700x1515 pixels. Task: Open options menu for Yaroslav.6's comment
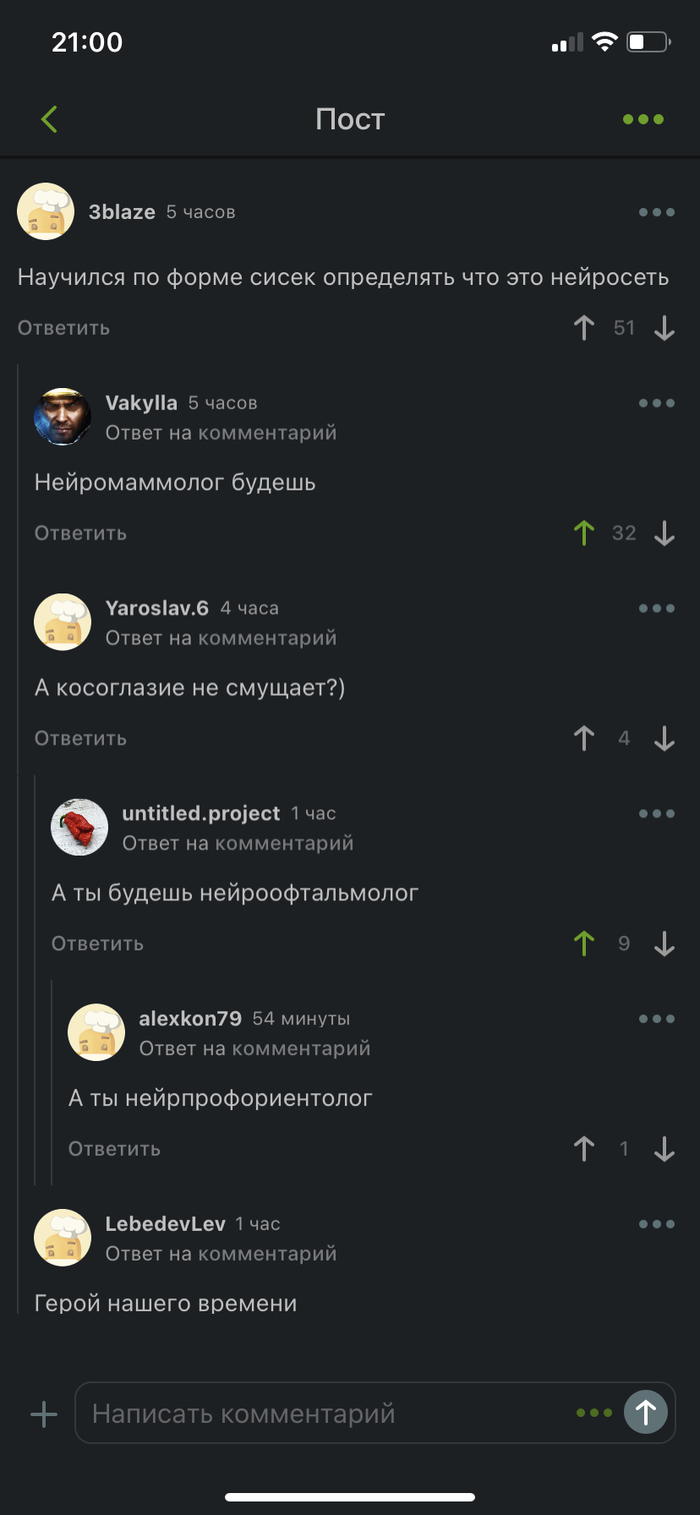pos(657,608)
